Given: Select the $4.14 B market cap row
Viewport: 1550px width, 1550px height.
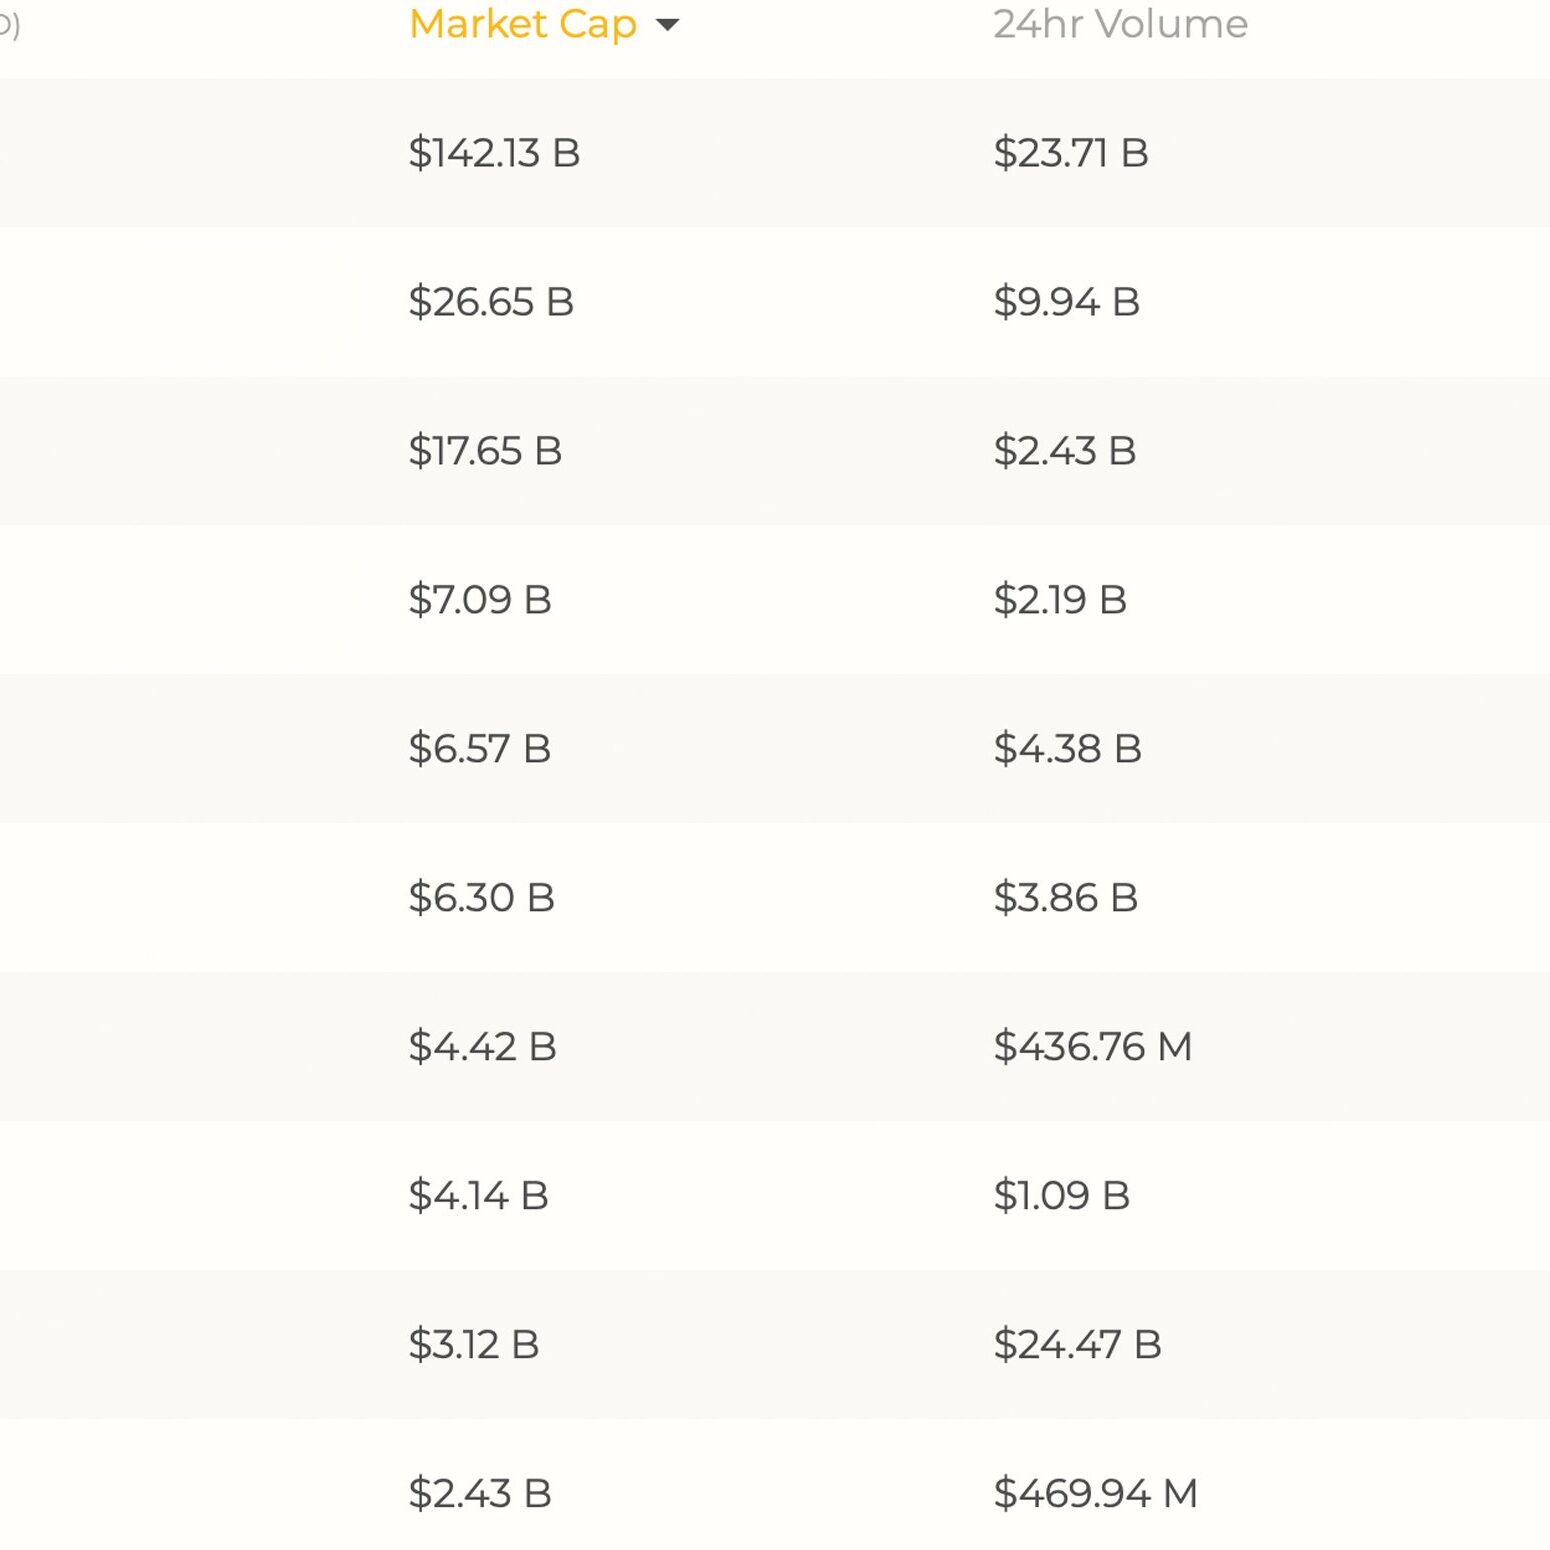Looking at the screenshot, I should [775, 1196].
